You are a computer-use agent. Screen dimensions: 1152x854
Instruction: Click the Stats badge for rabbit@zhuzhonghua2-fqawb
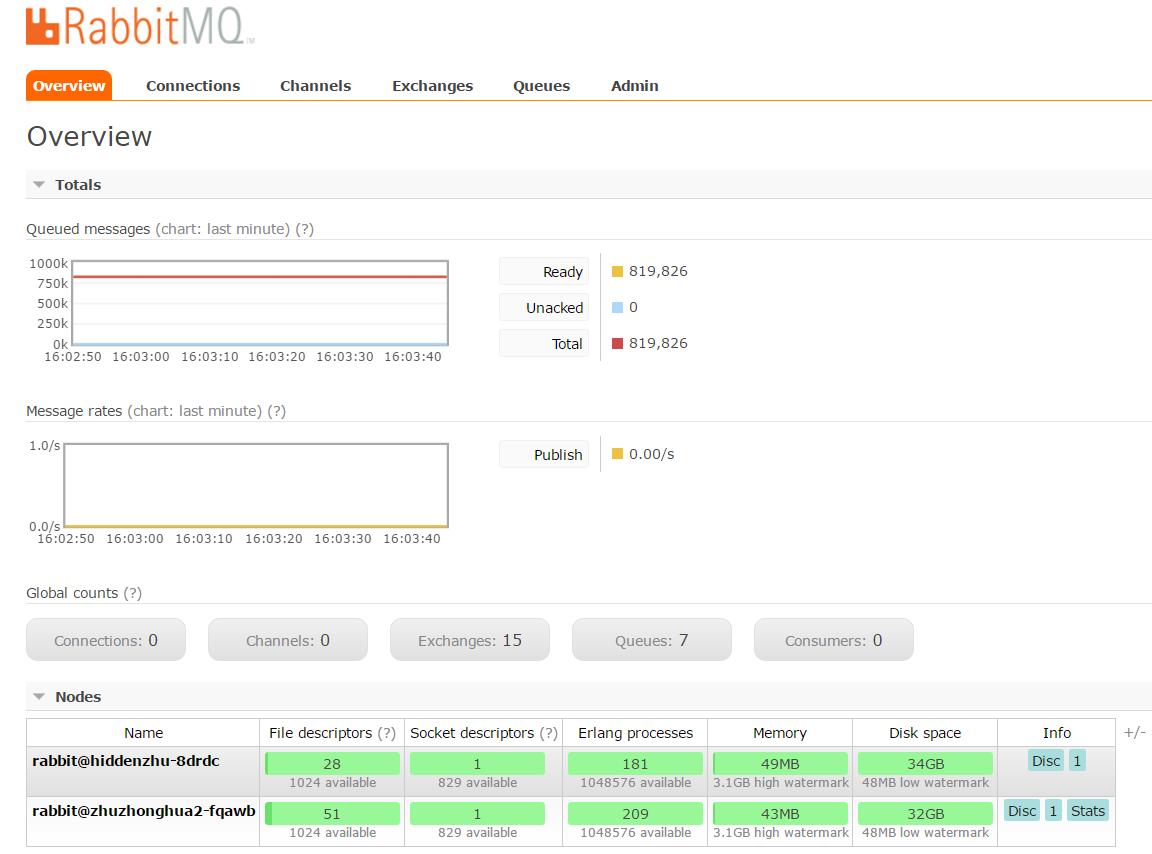[x=1088, y=811]
